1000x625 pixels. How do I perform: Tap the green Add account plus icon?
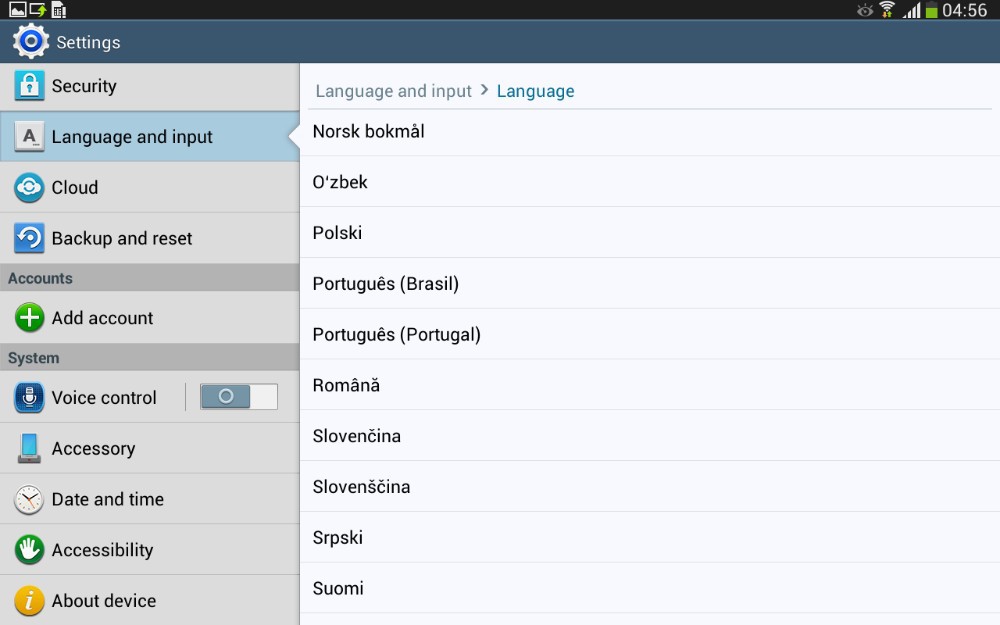[29, 318]
